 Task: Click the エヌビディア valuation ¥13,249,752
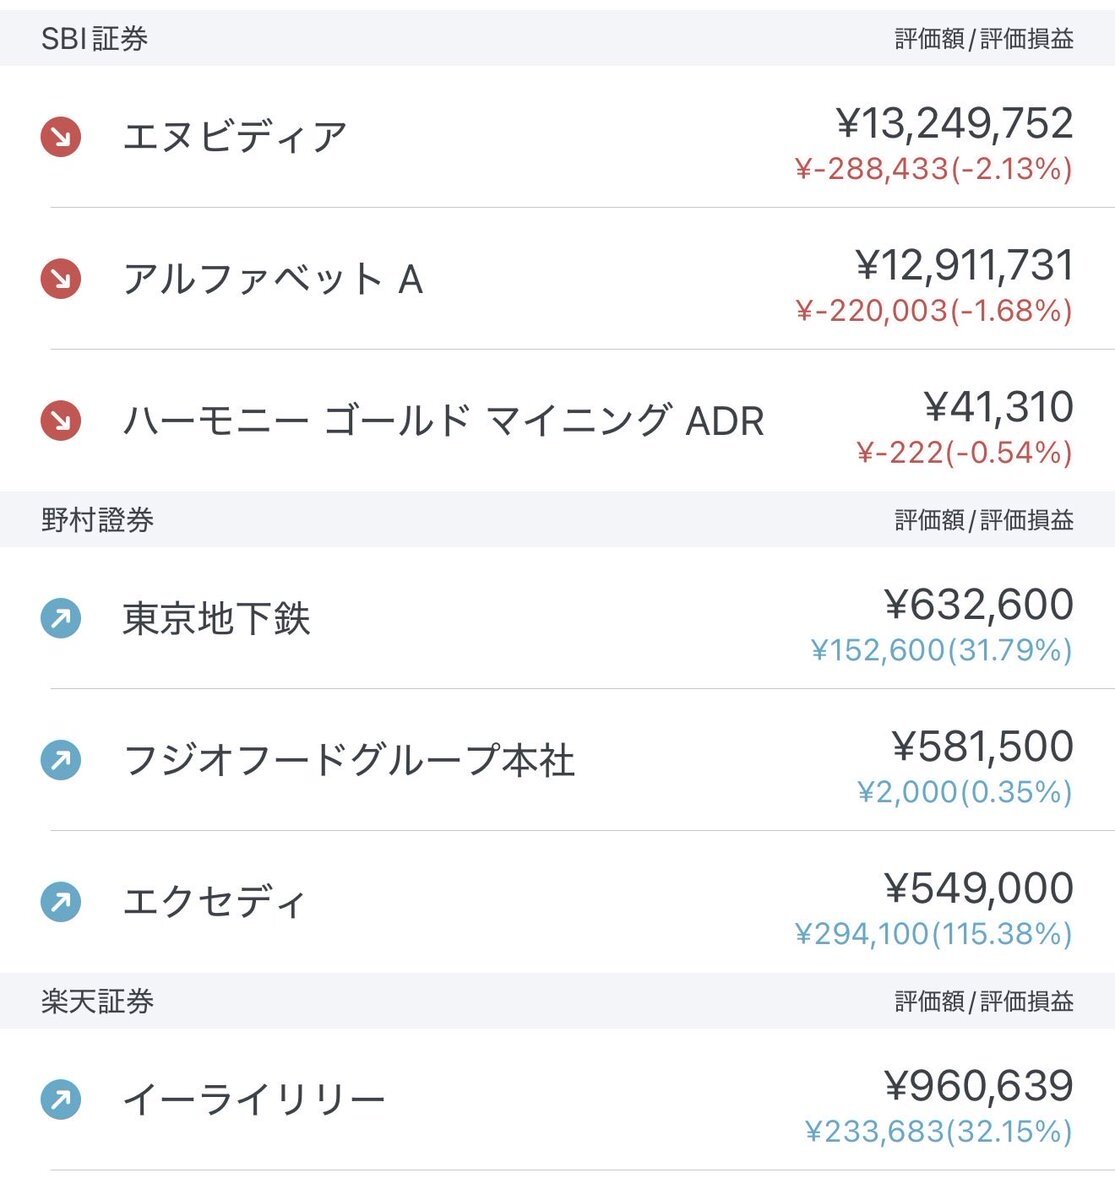[x=954, y=123]
